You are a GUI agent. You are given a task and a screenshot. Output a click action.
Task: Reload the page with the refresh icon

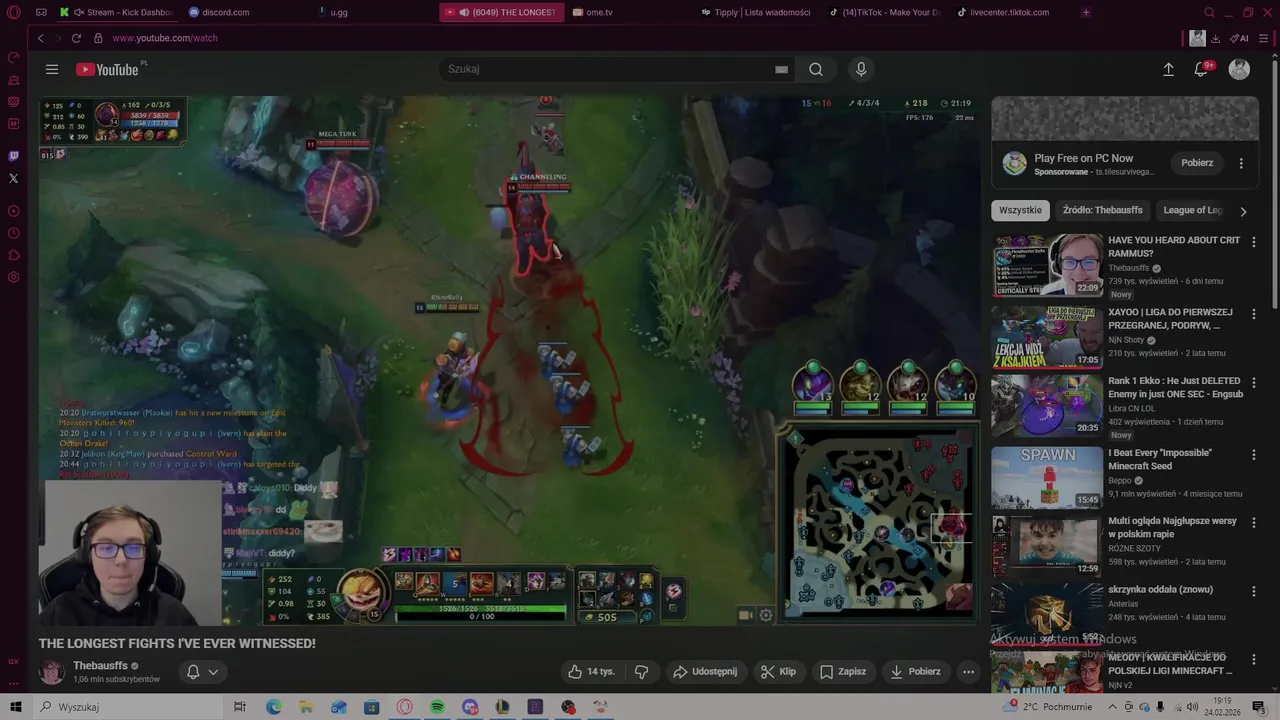(x=76, y=38)
